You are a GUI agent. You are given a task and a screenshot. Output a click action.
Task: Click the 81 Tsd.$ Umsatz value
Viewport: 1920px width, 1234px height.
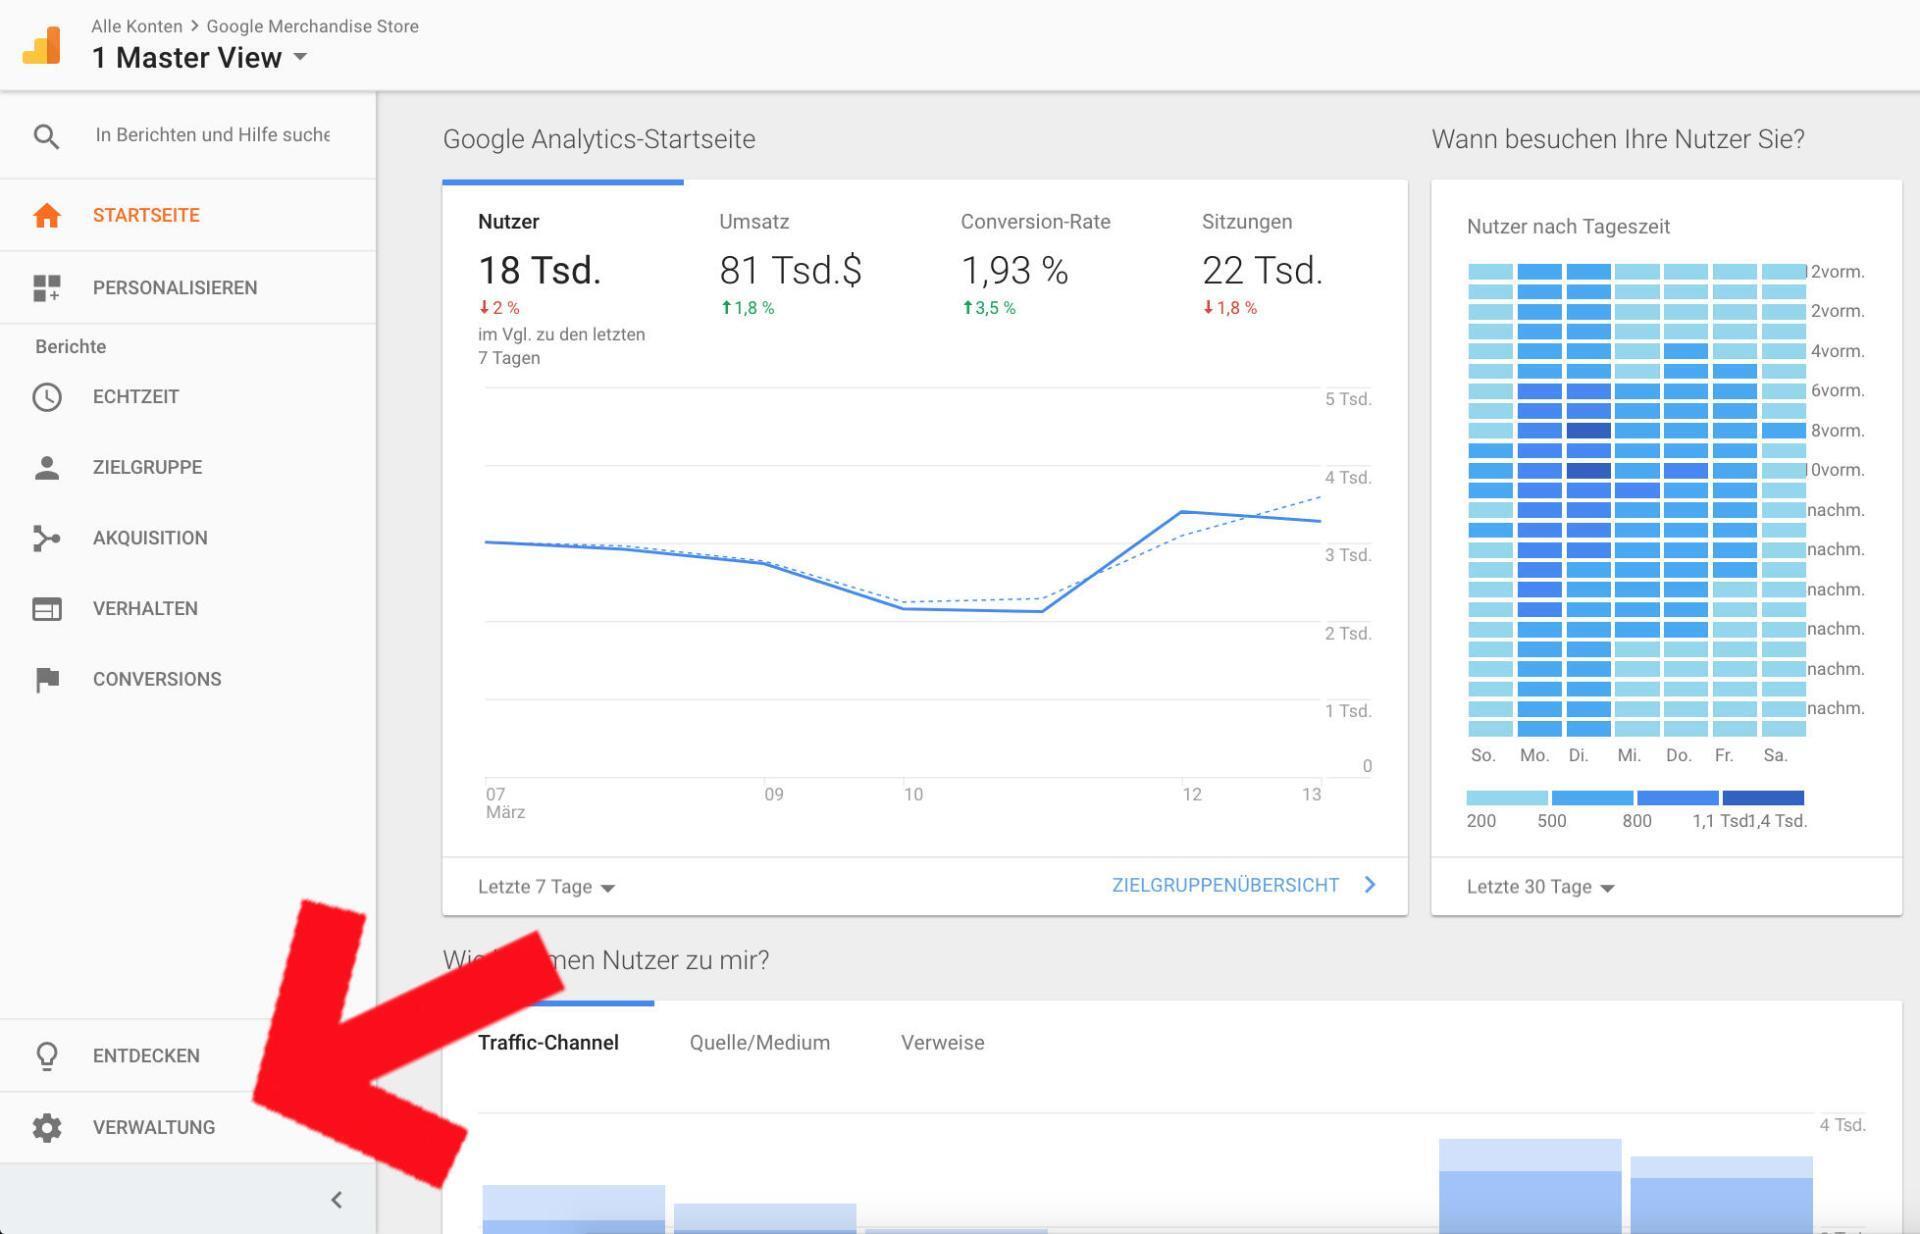tap(790, 271)
